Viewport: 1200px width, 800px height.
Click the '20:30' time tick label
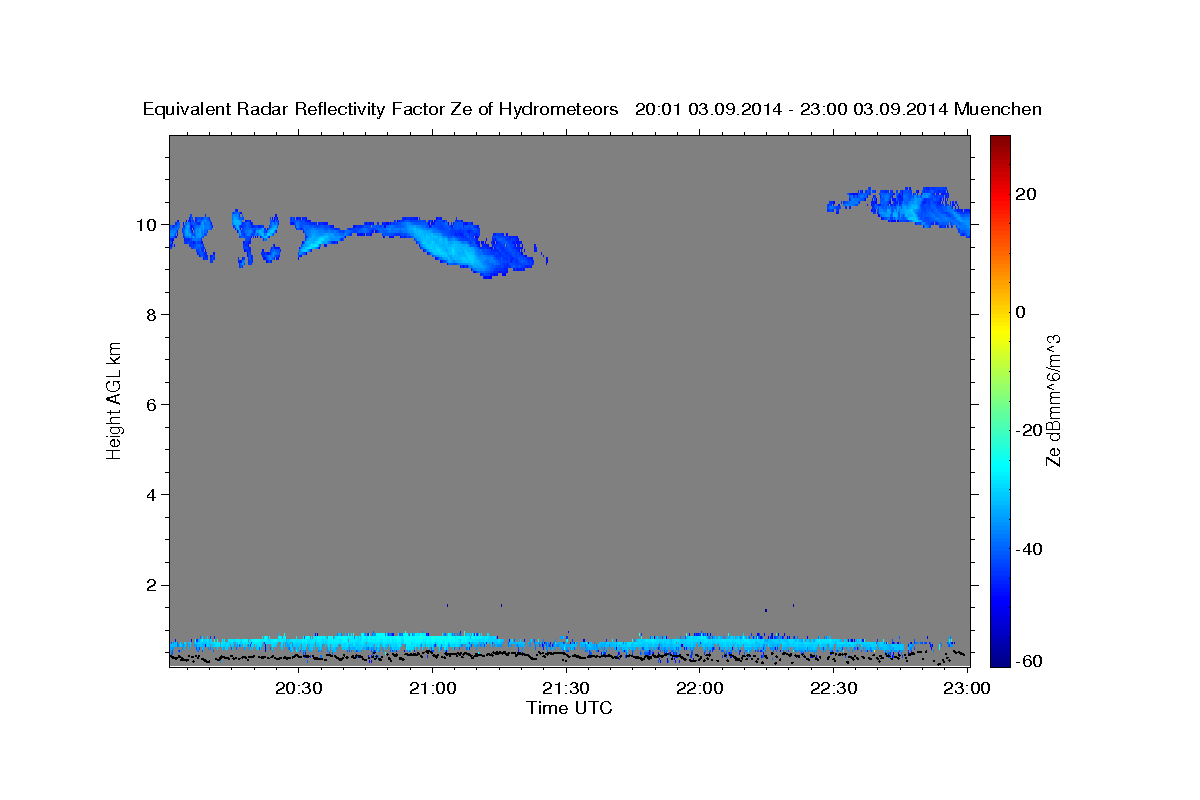pos(299,689)
